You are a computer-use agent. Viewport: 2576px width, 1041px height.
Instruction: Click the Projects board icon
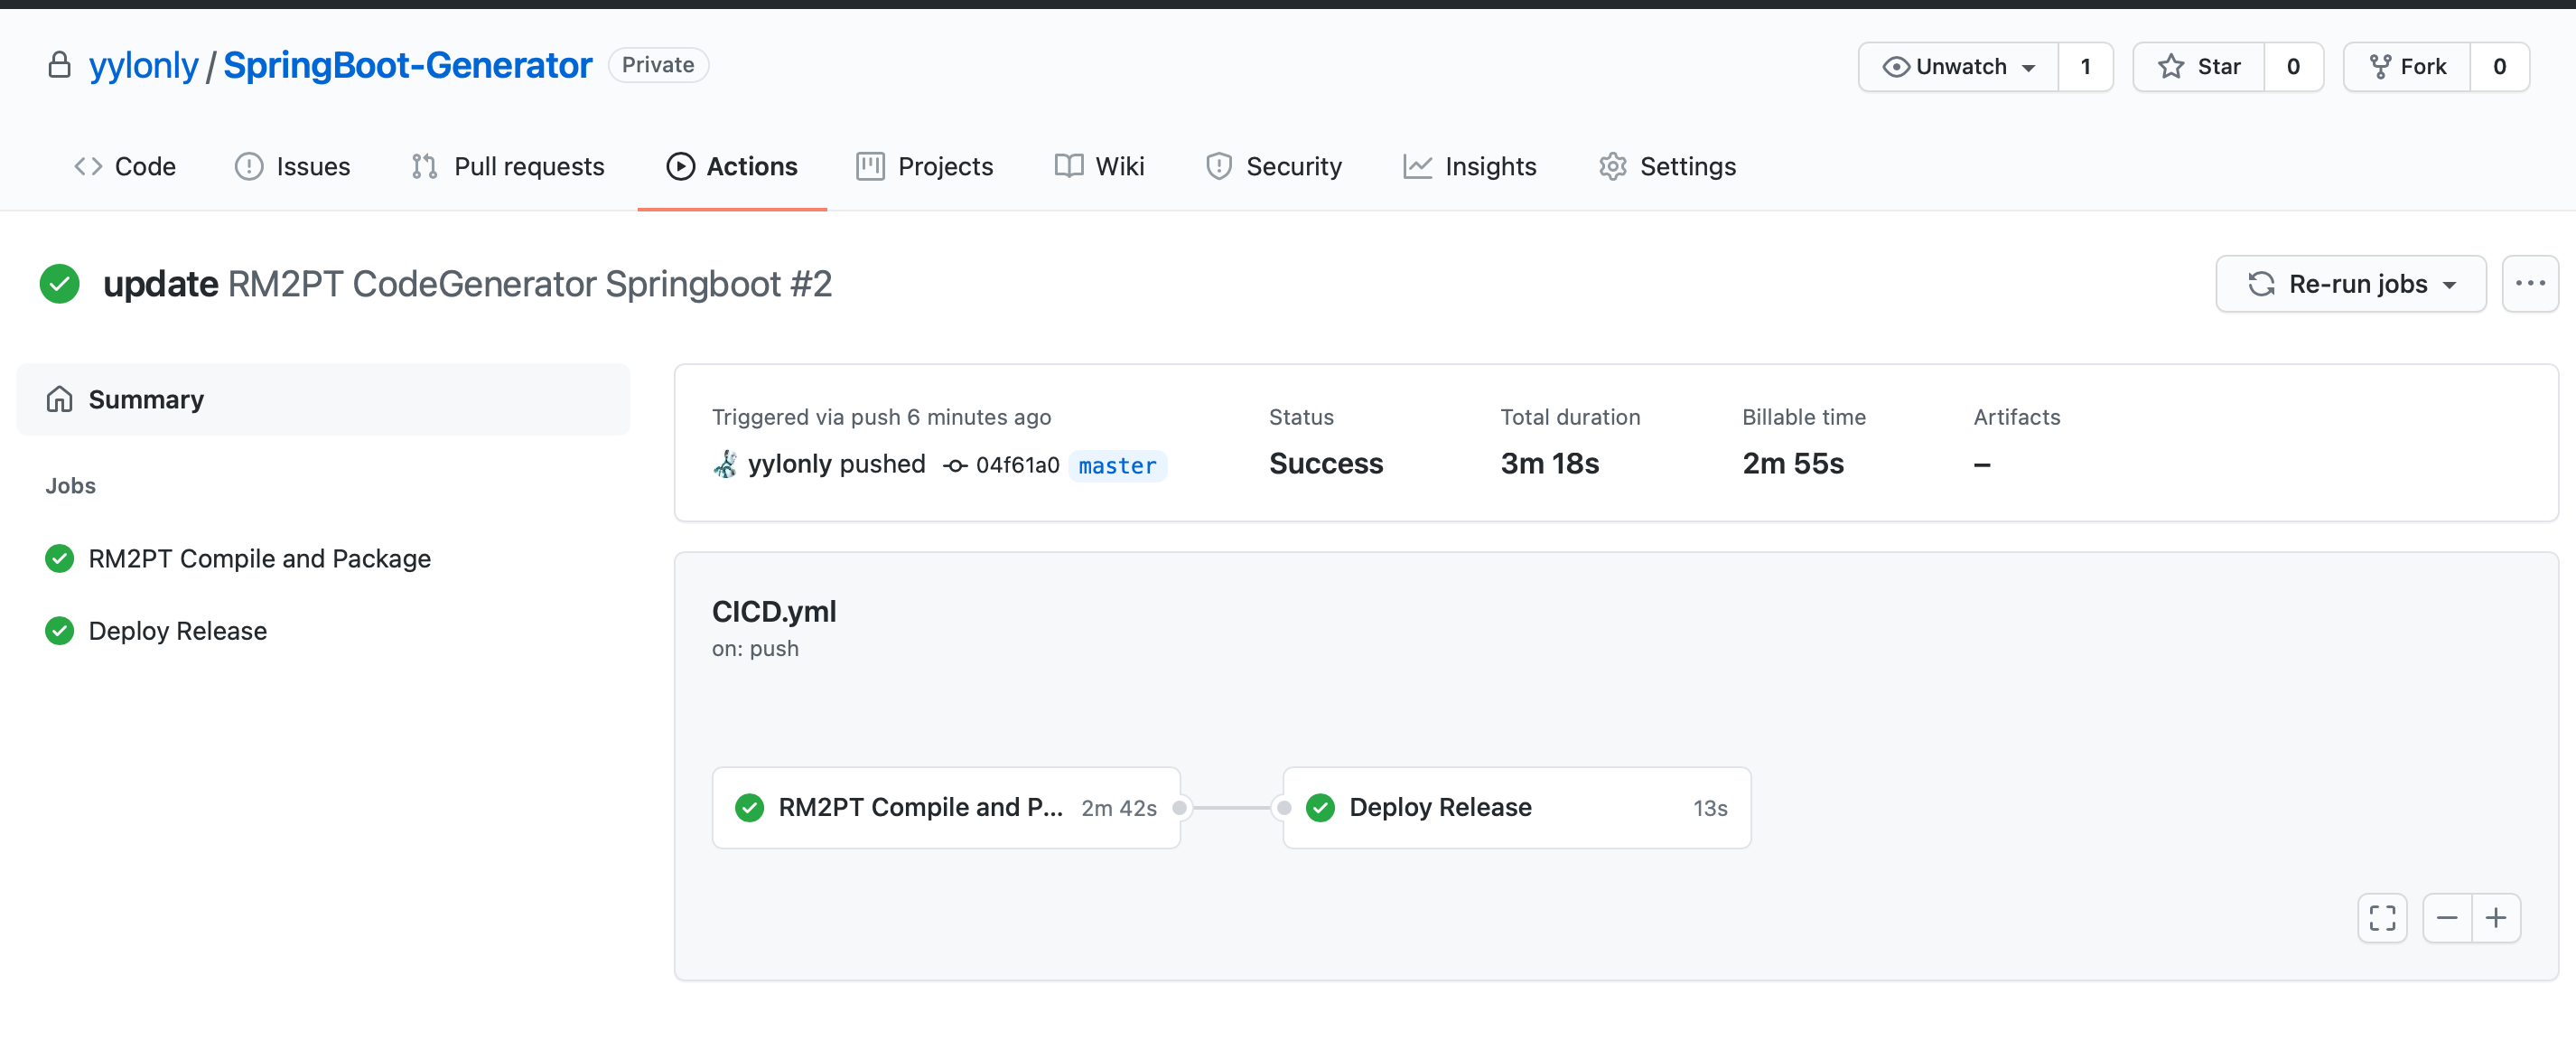point(870,166)
